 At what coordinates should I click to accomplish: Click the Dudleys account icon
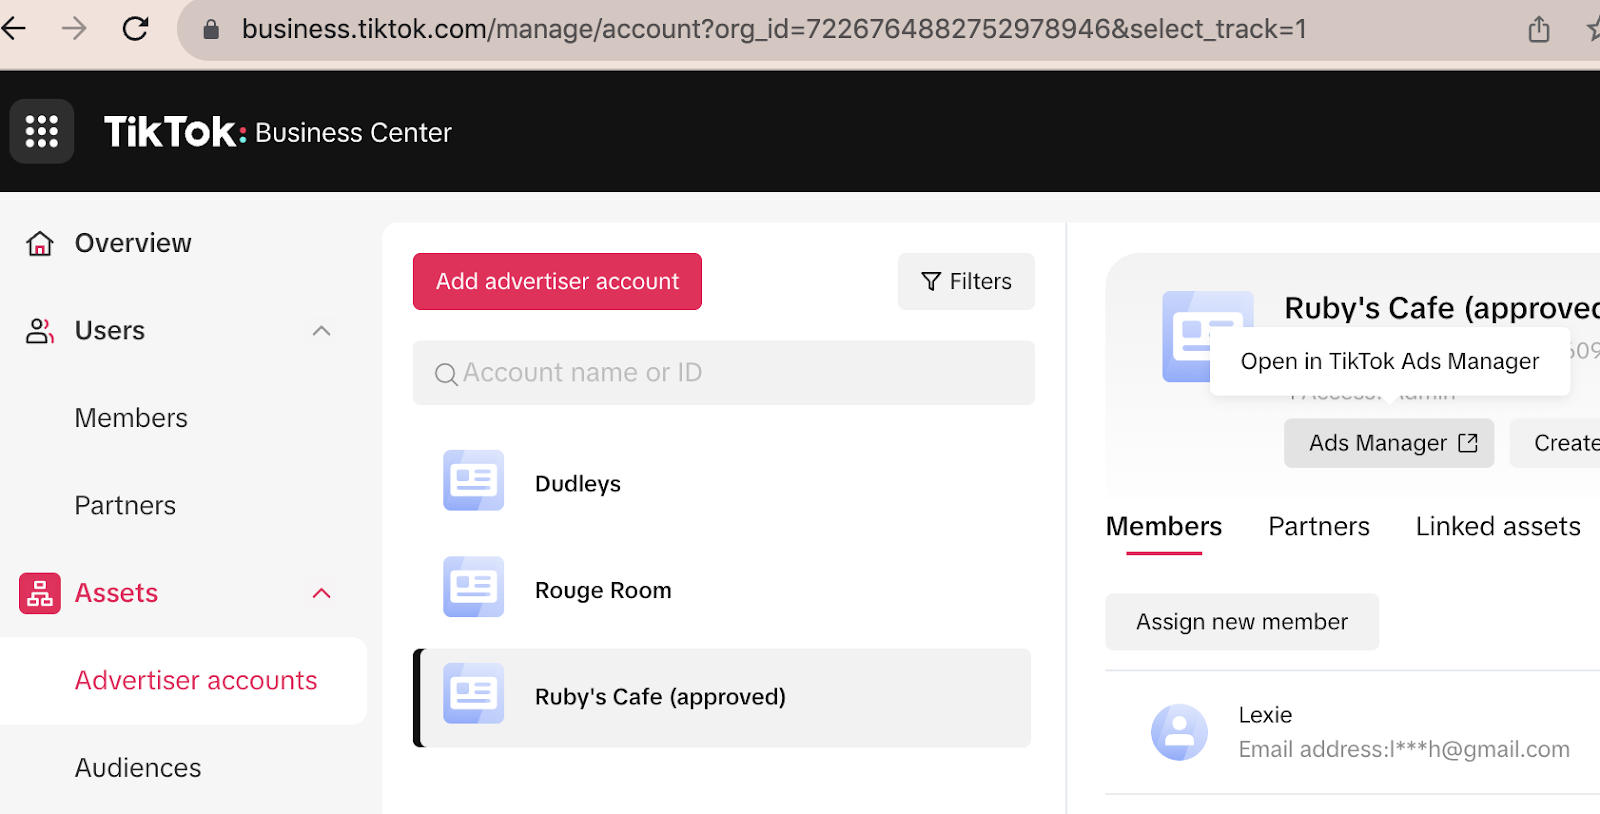click(474, 481)
